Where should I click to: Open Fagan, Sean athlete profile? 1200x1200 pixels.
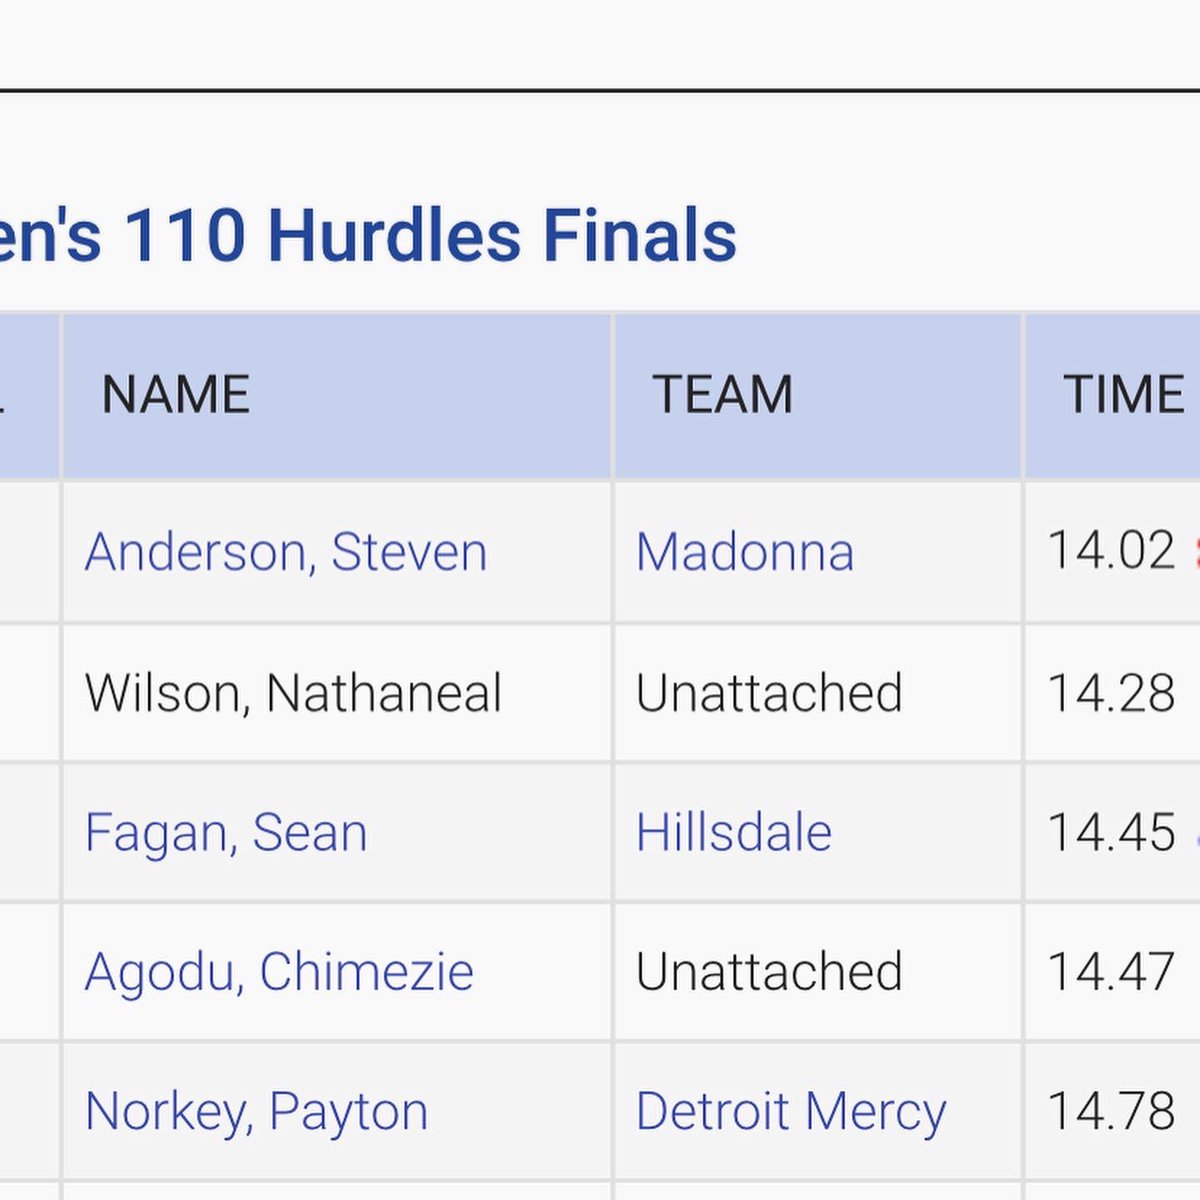coord(226,832)
